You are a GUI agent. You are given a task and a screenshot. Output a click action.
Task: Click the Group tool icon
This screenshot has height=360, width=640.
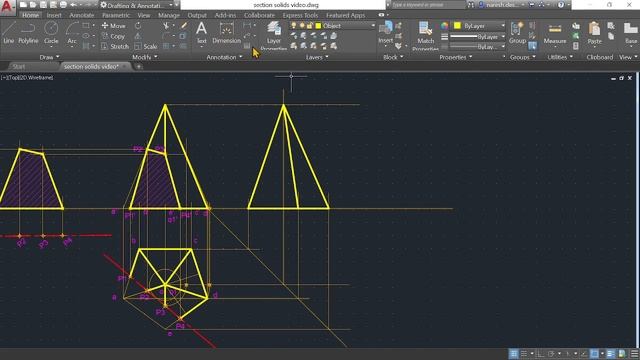pos(517,33)
